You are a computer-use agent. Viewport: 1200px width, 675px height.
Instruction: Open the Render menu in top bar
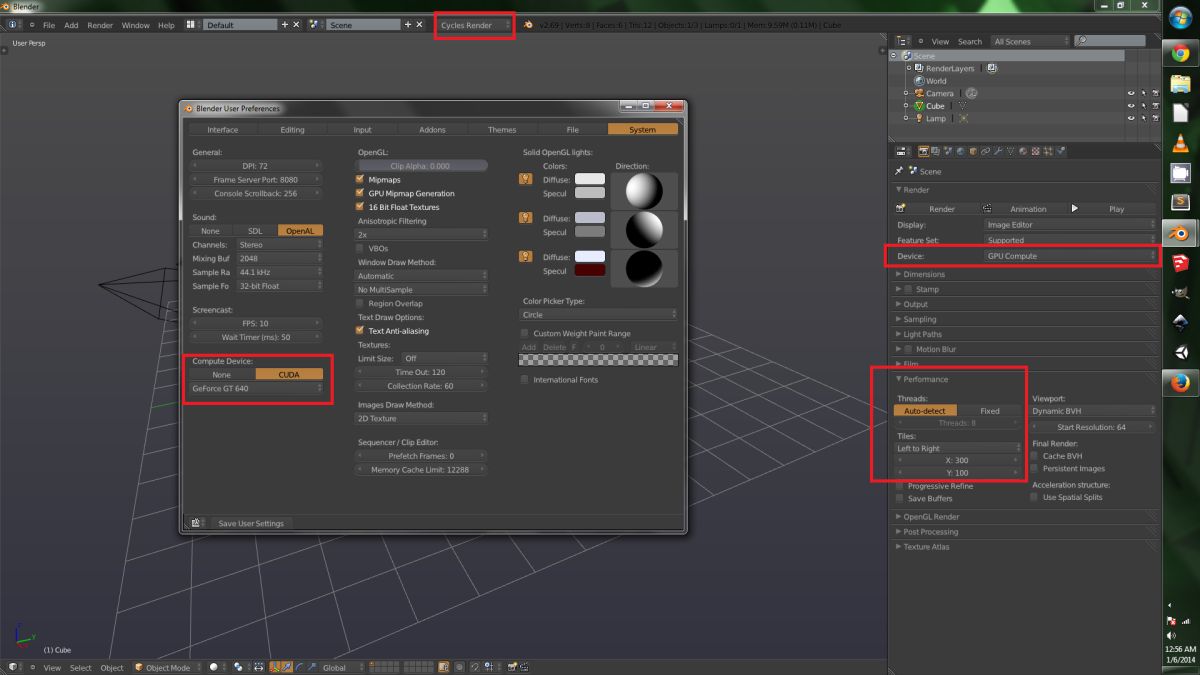click(x=100, y=25)
